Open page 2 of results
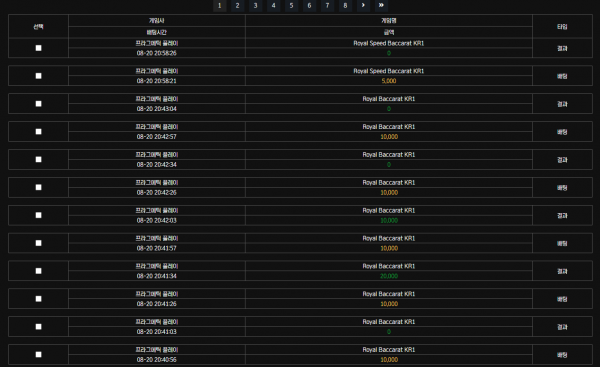The height and width of the screenshot is (367, 600). (237, 5)
